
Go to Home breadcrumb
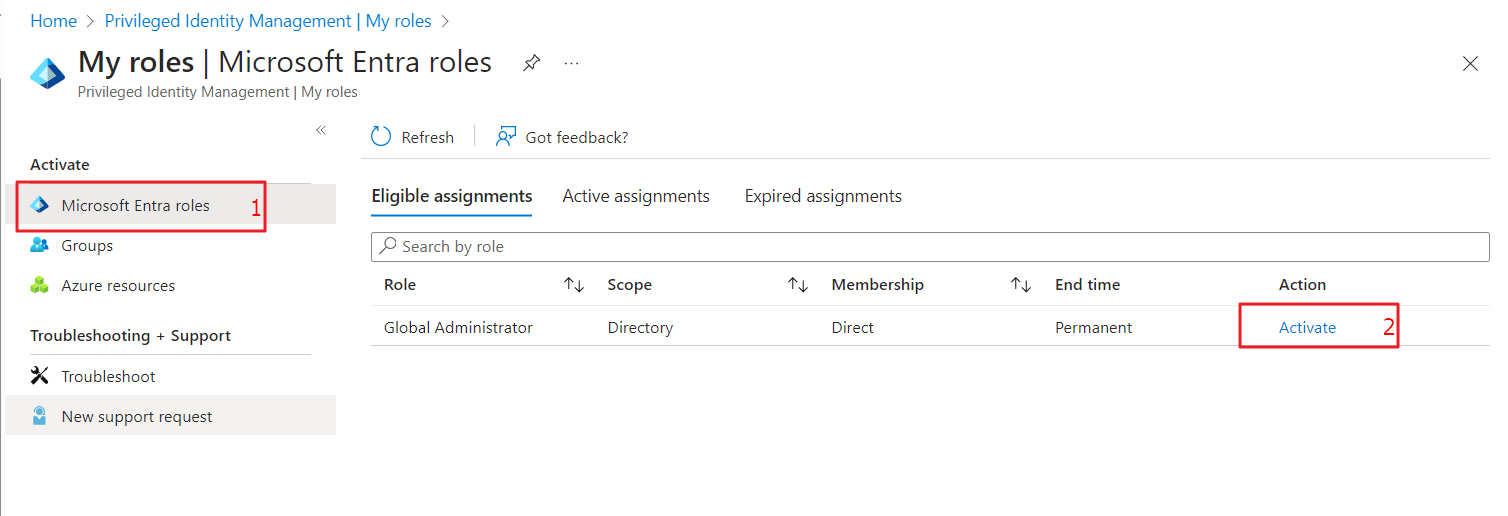coord(53,21)
